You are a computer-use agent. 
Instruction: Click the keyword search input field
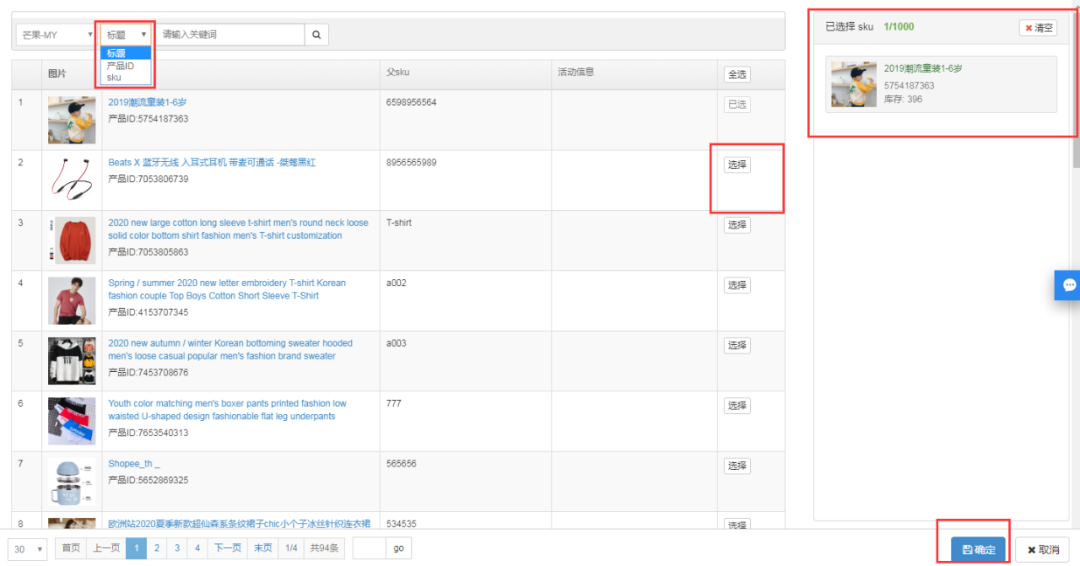tap(230, 35)
